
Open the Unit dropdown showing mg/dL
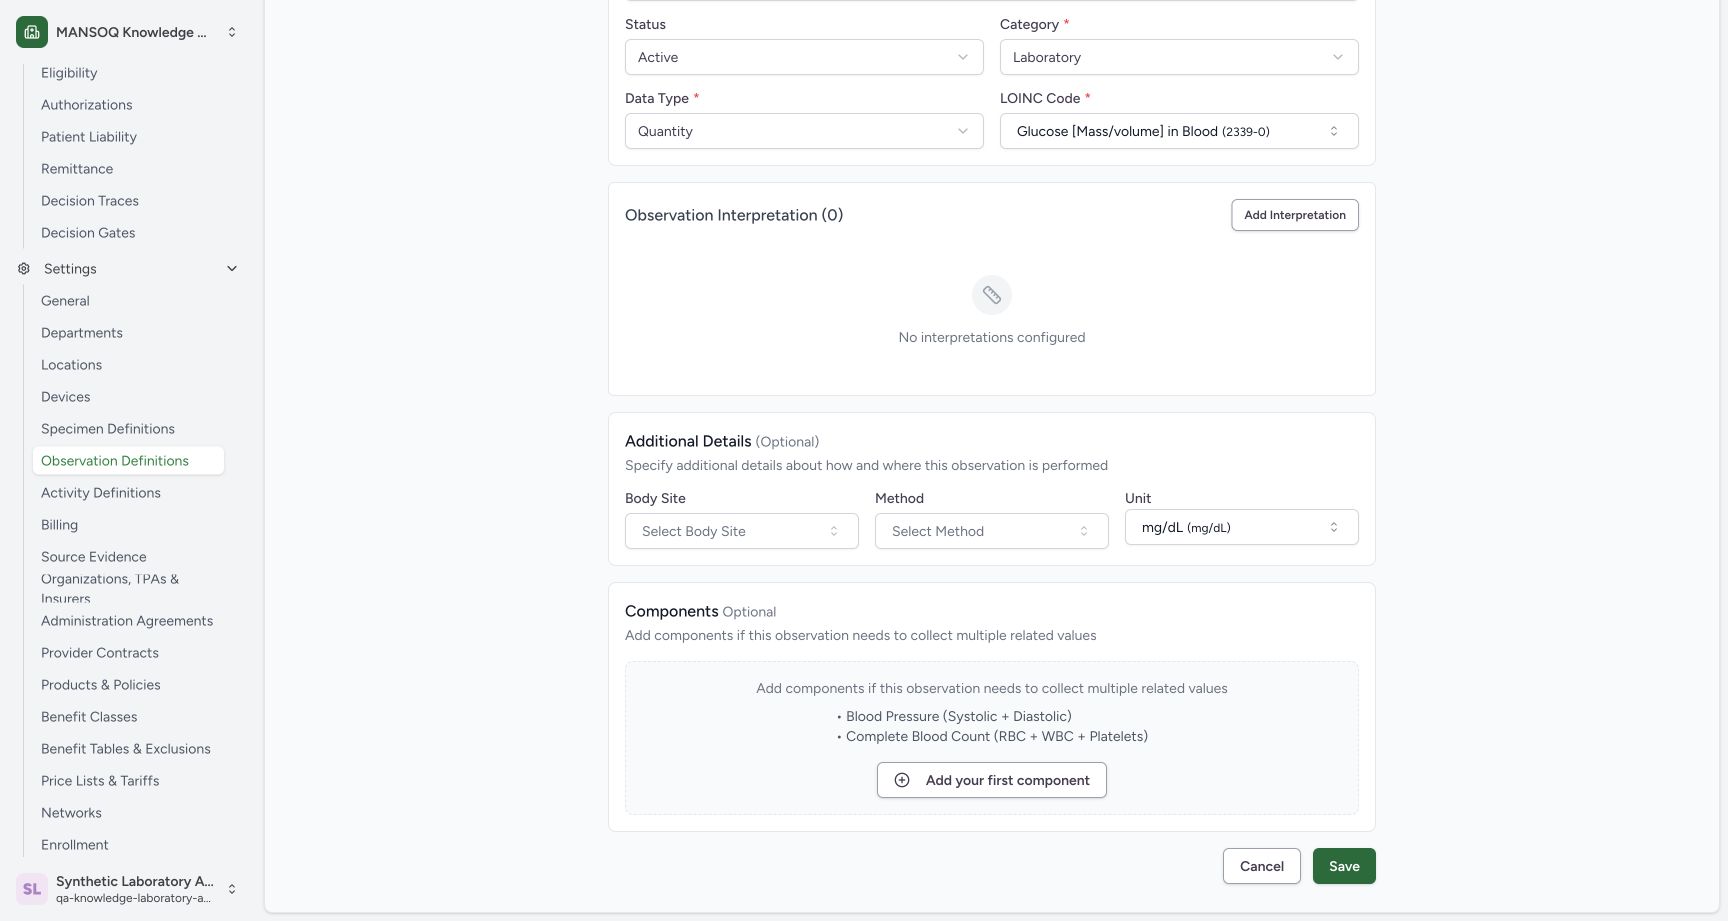(x=1242, y=527)
